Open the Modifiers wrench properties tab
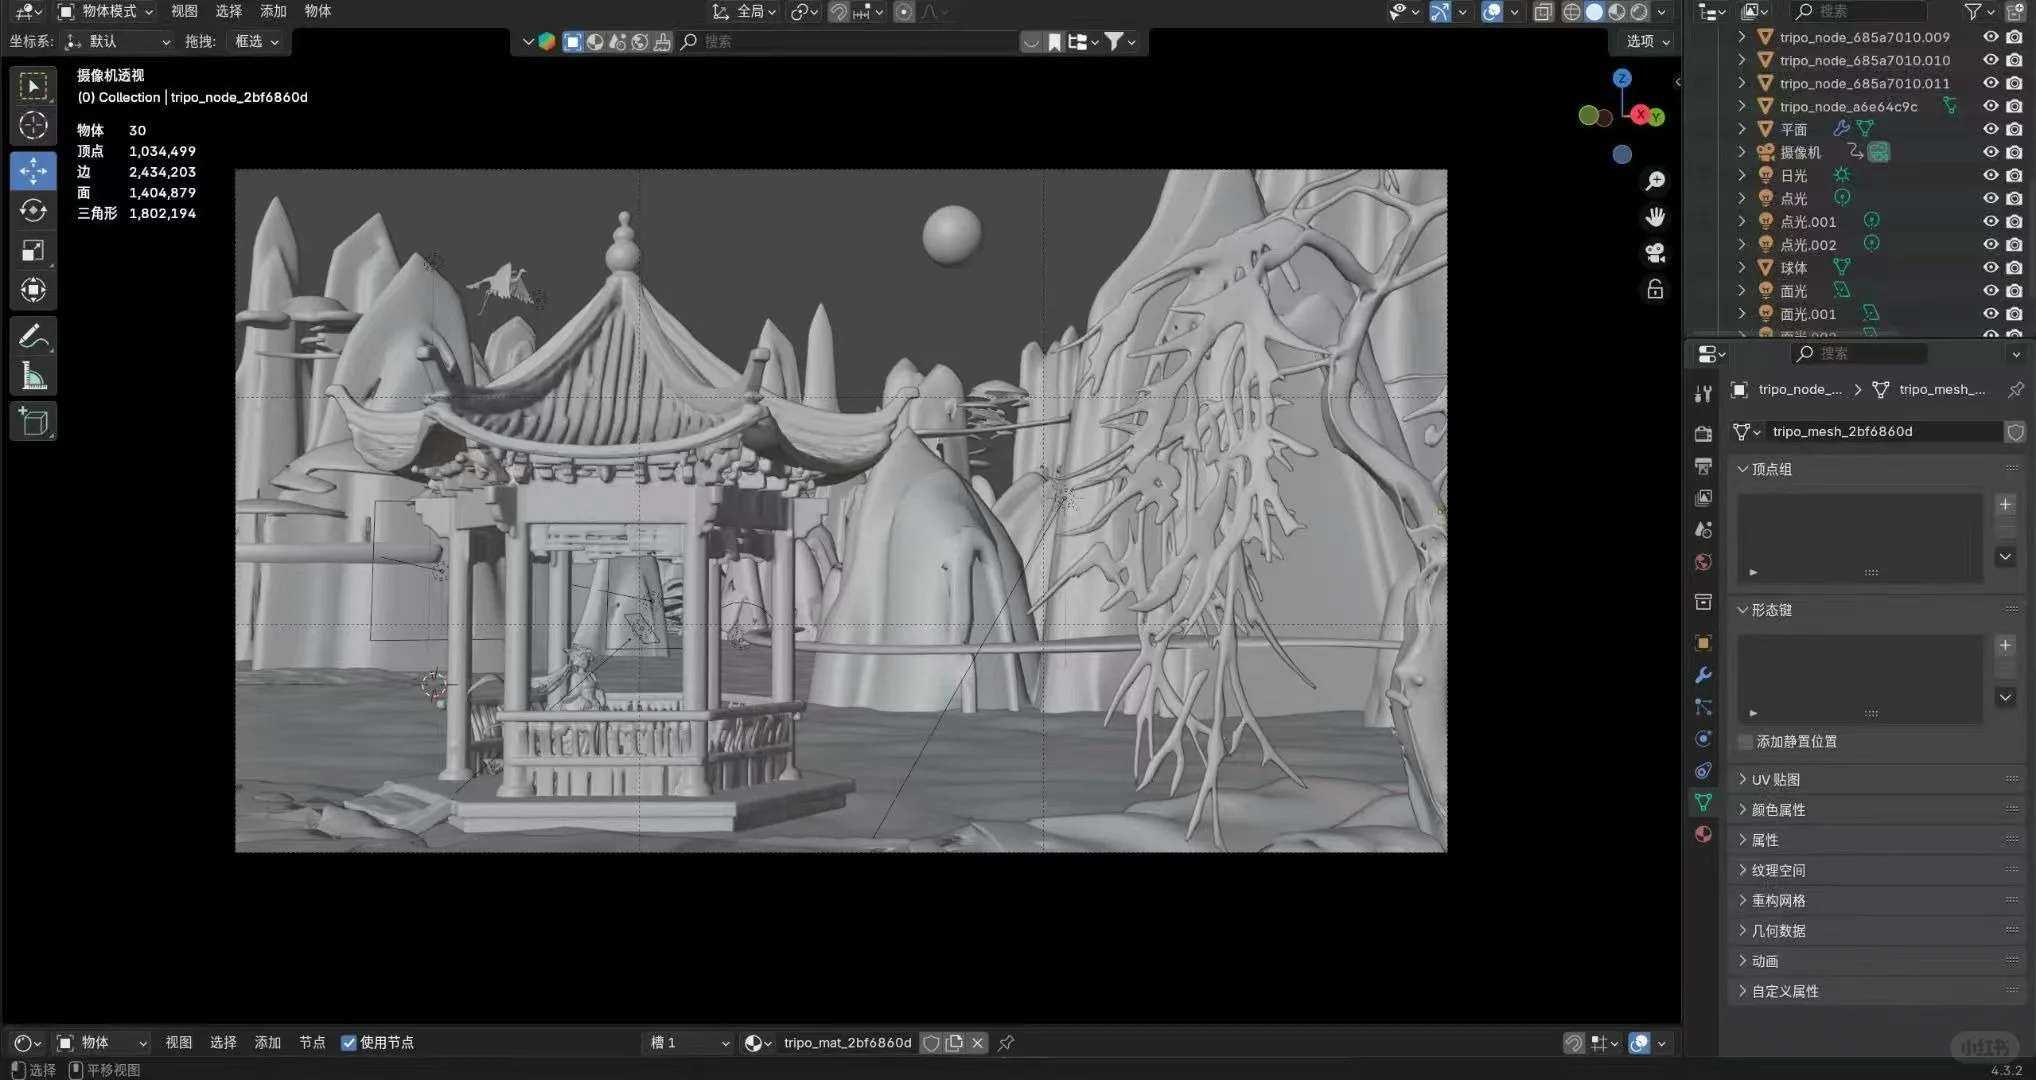2036x1080 pixels. point(1703,675)
